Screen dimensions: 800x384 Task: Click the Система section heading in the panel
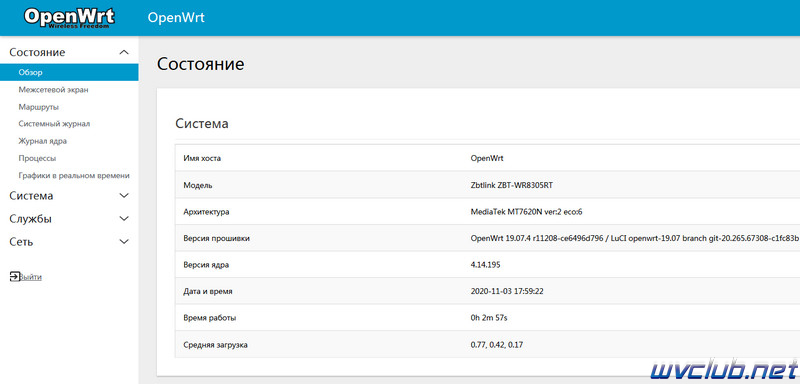click(202, 123)
